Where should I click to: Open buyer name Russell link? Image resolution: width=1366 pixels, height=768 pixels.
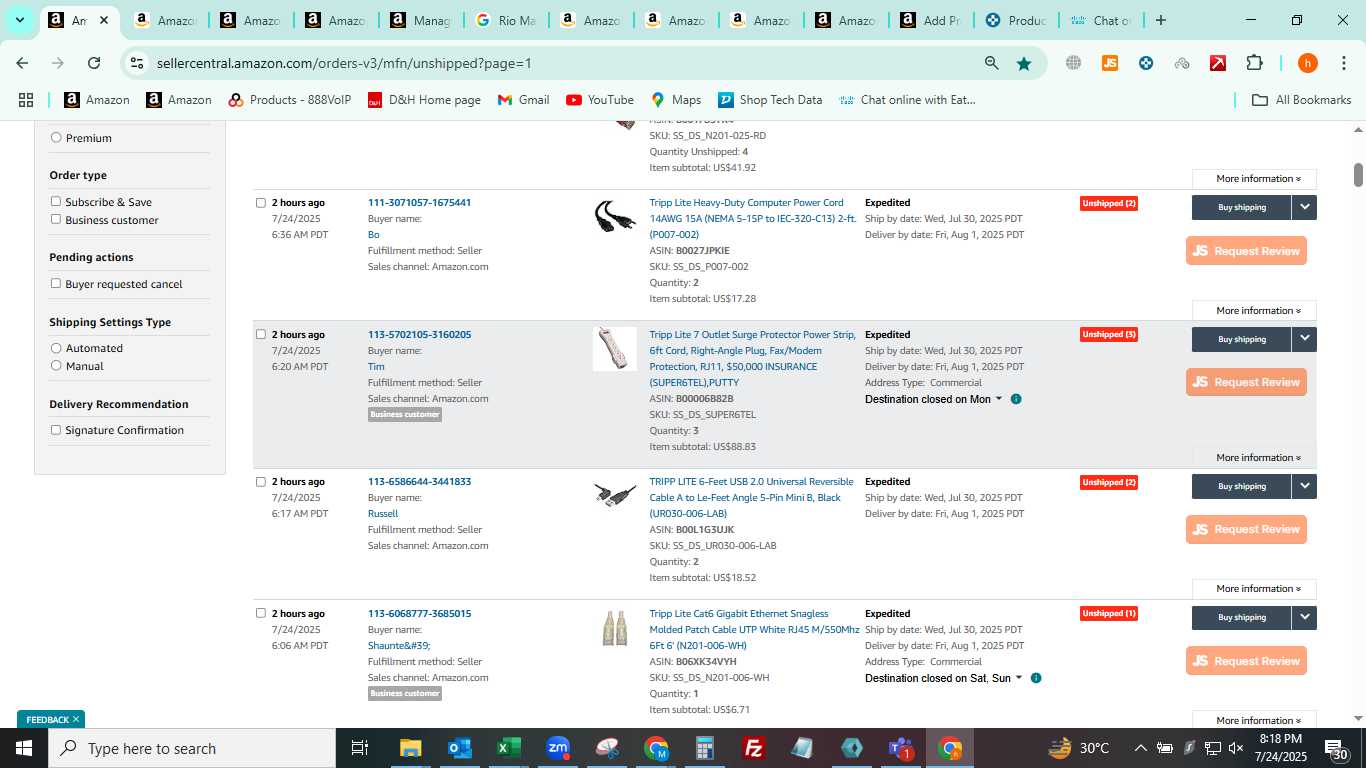click(383, 514)
